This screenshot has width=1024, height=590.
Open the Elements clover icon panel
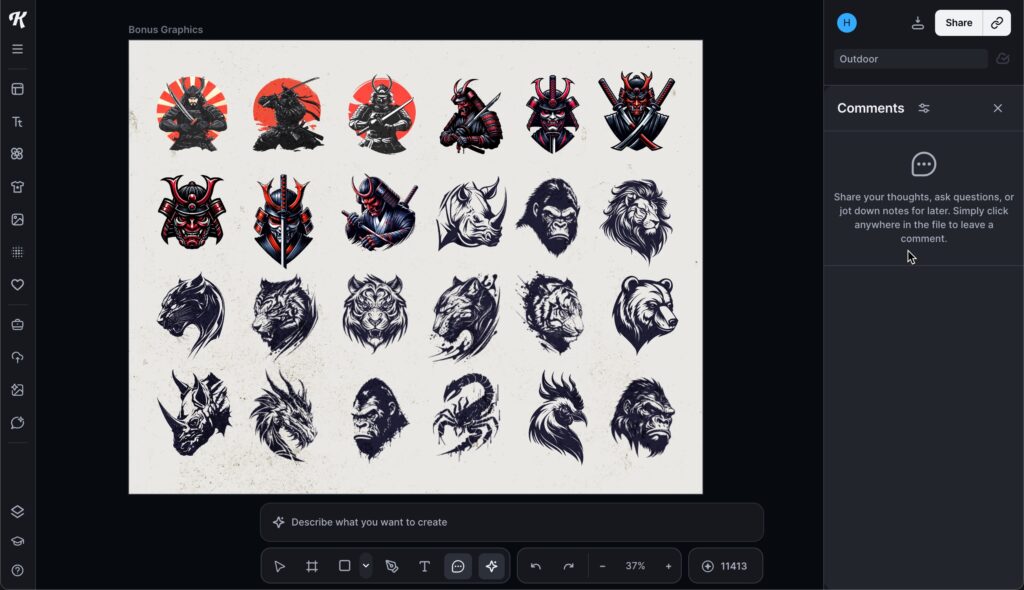tap(18, 154)
